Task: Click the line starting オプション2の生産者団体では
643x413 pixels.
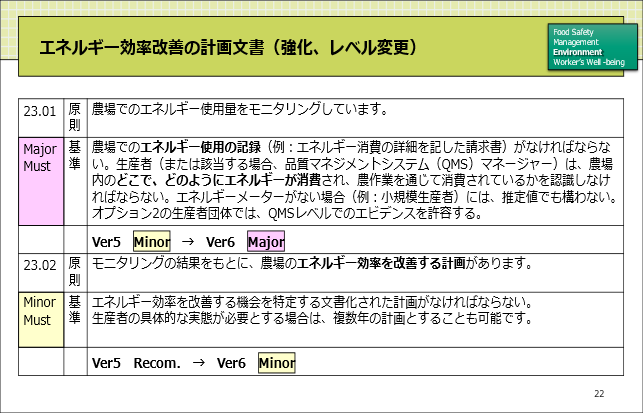Action: click(287, 213)
